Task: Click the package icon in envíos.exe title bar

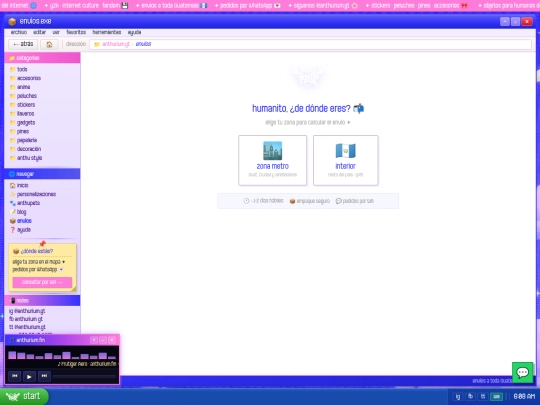Action: coord(12,22)
